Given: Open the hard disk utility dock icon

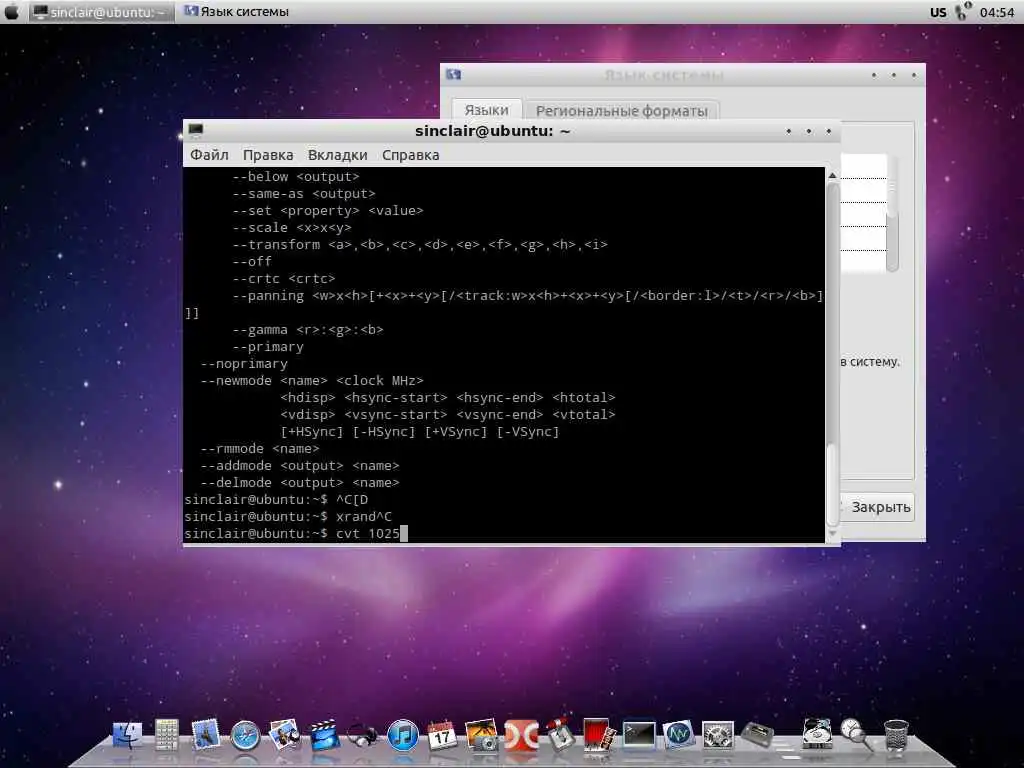Looking at the screenshot, I should 816,735.
